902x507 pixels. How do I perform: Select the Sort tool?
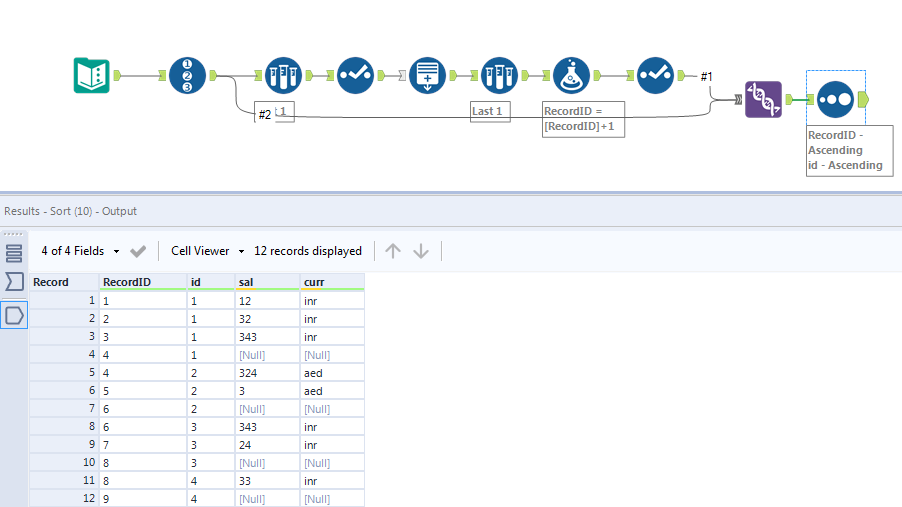pyautogui.click(x=835, y=100)
